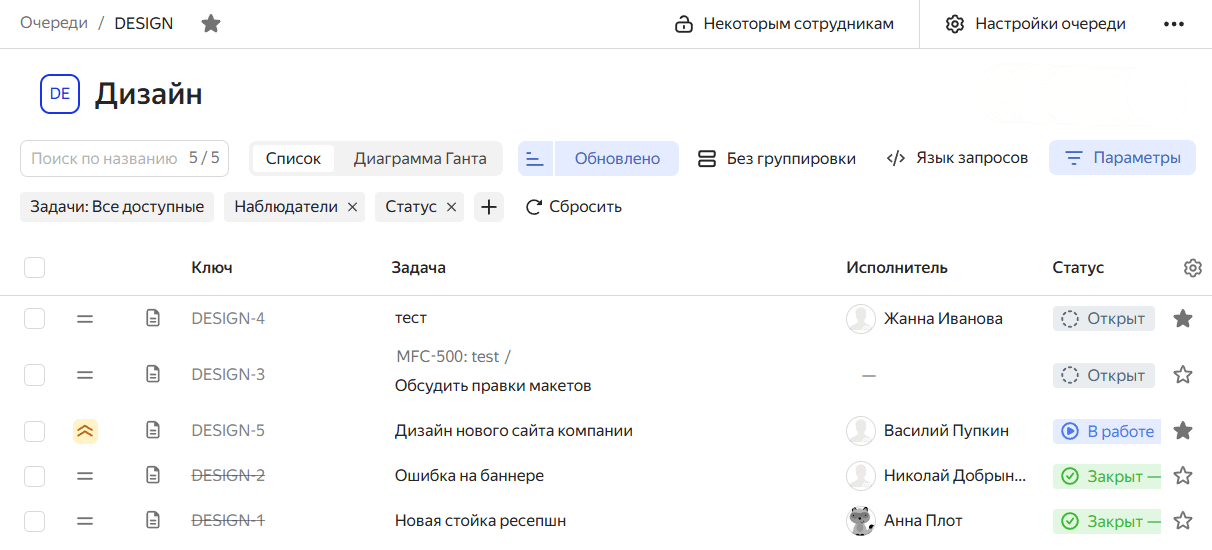Open the three-dots more options menu
This screenshot has width=1212, height=550.
1174,24
